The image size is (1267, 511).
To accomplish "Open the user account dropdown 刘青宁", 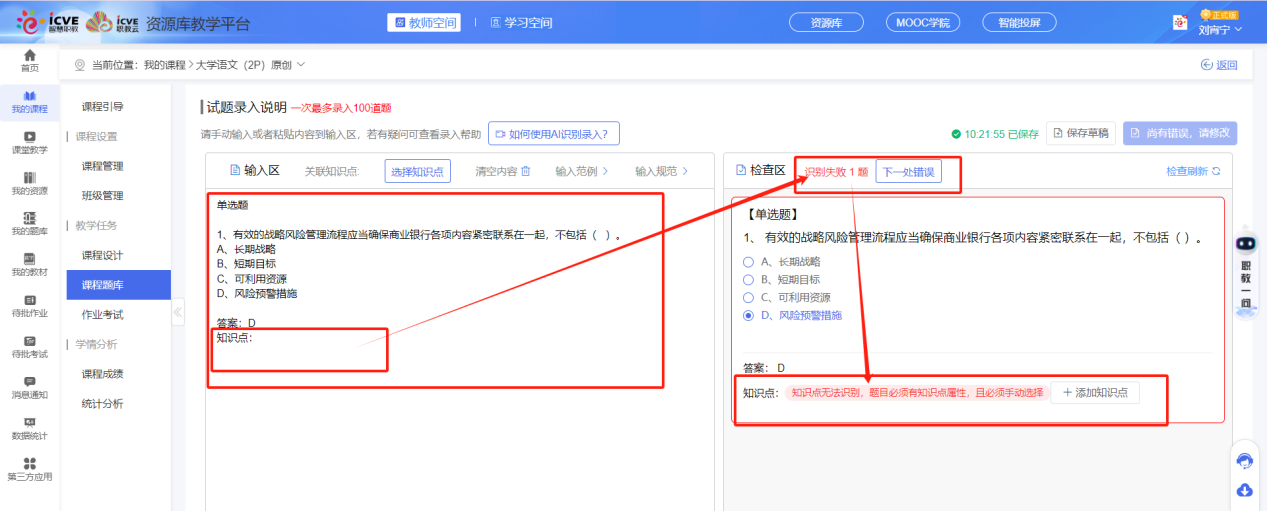I will pos(1220,29).
